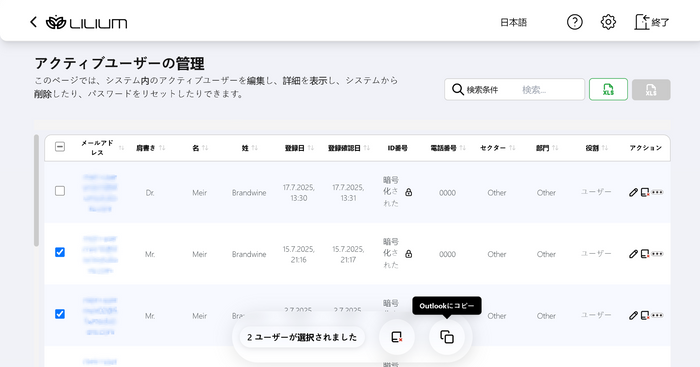700x367 pixels.
Task: Sort by 部門 column
Action: pos(555,148)
